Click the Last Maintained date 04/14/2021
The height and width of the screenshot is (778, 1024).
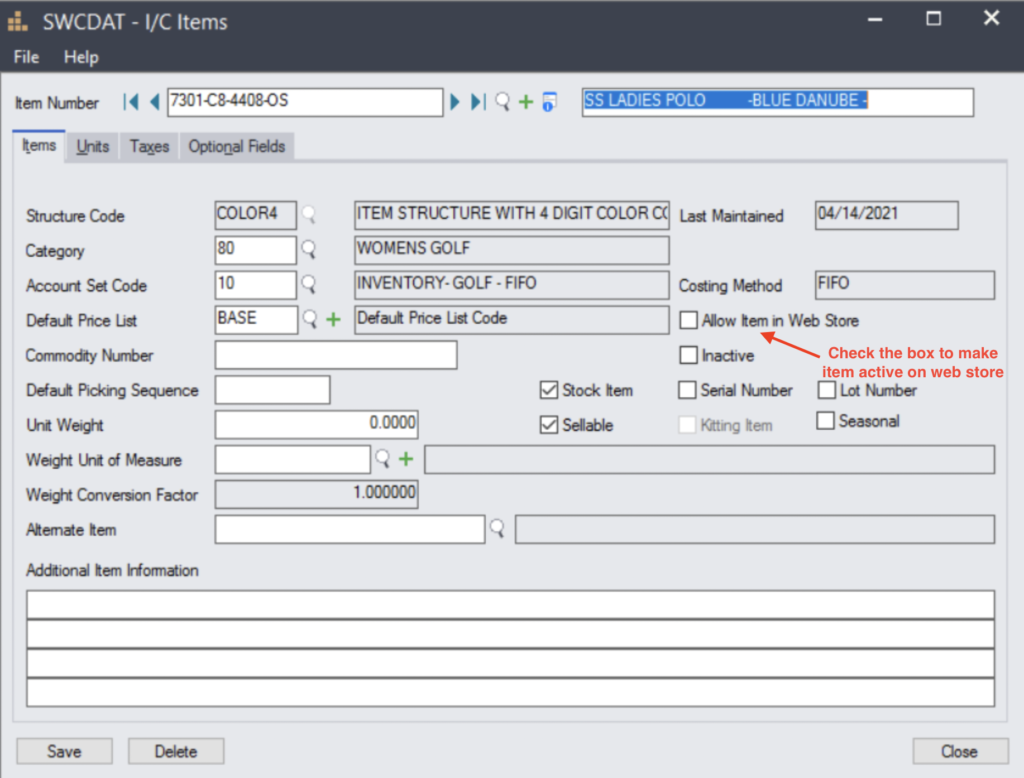(886, 215)
